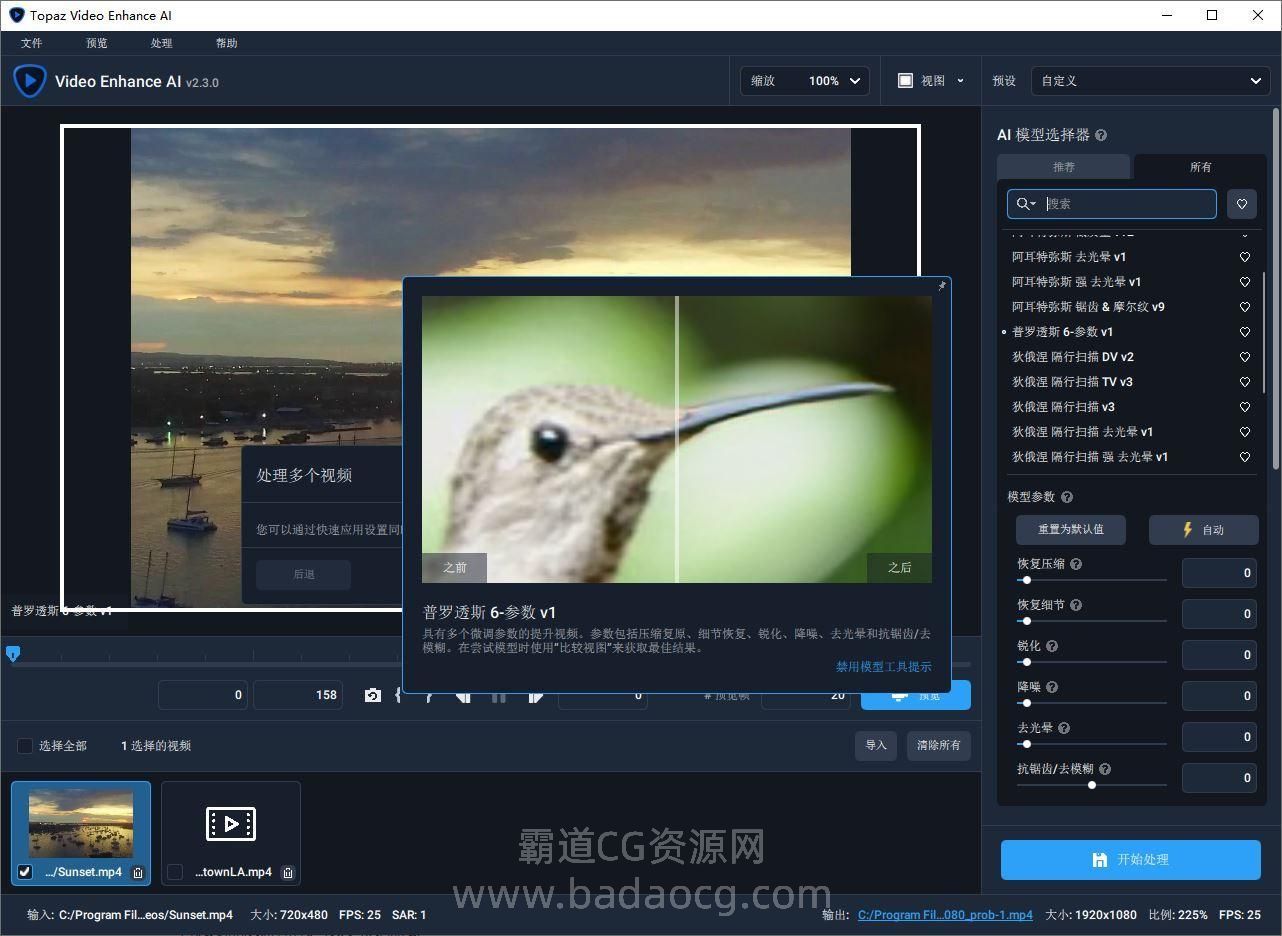Click the timeline playhead marker
This screenshot has height=936, width=1282.
point(13,653)
